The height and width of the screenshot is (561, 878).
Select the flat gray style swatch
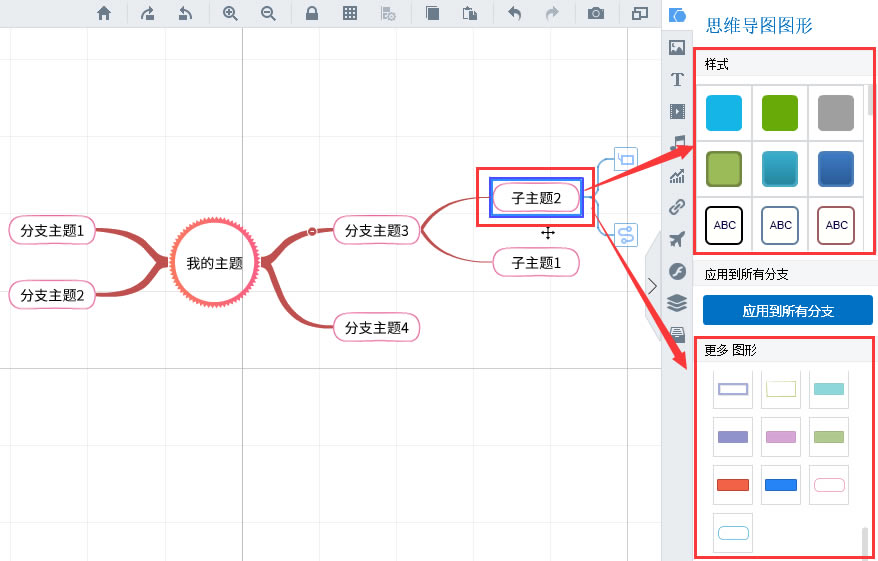(x=836, y=113)
